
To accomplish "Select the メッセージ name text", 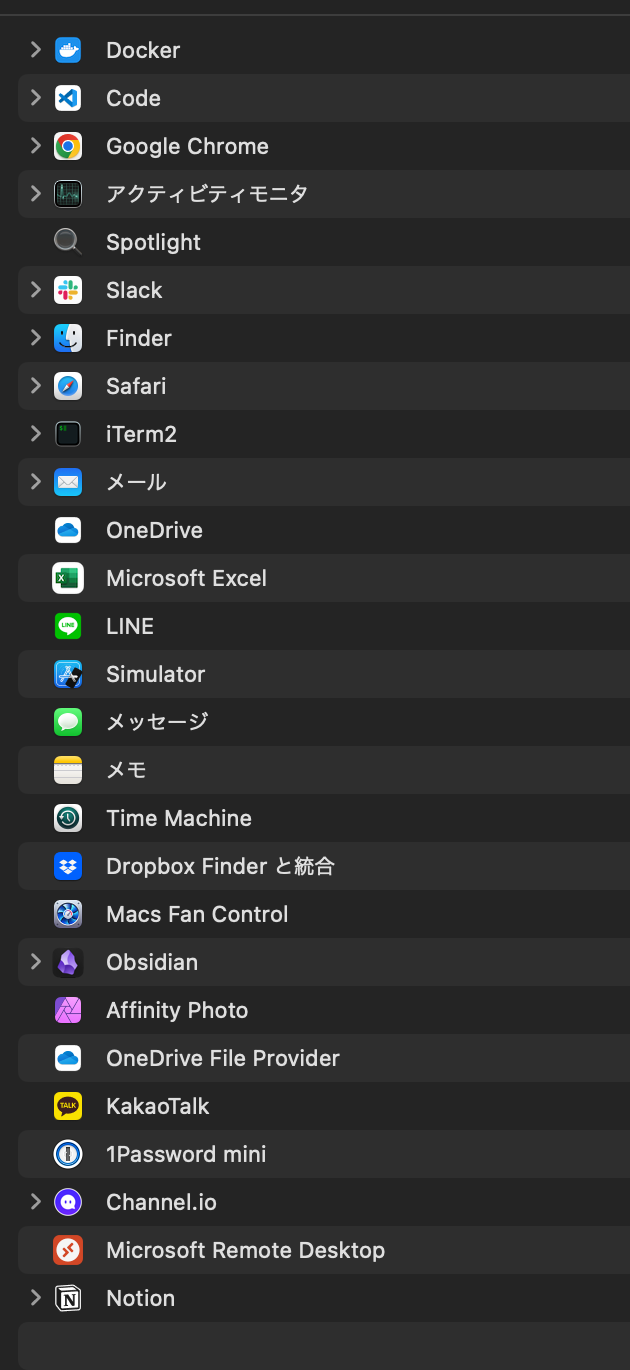I will tap(157, 722).
